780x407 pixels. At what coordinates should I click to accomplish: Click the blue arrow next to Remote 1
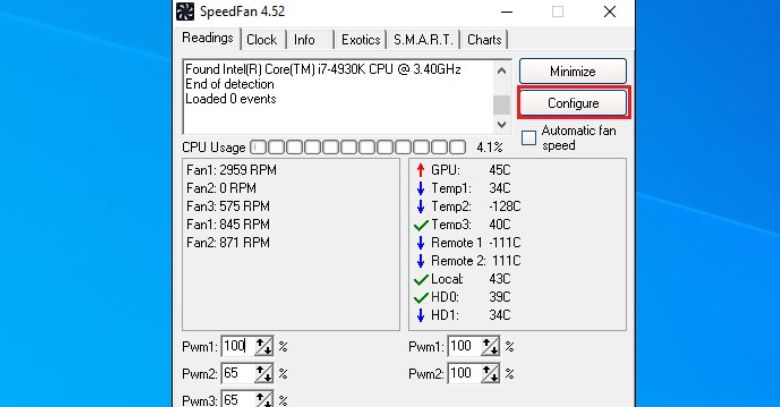(x=420, y=243)
